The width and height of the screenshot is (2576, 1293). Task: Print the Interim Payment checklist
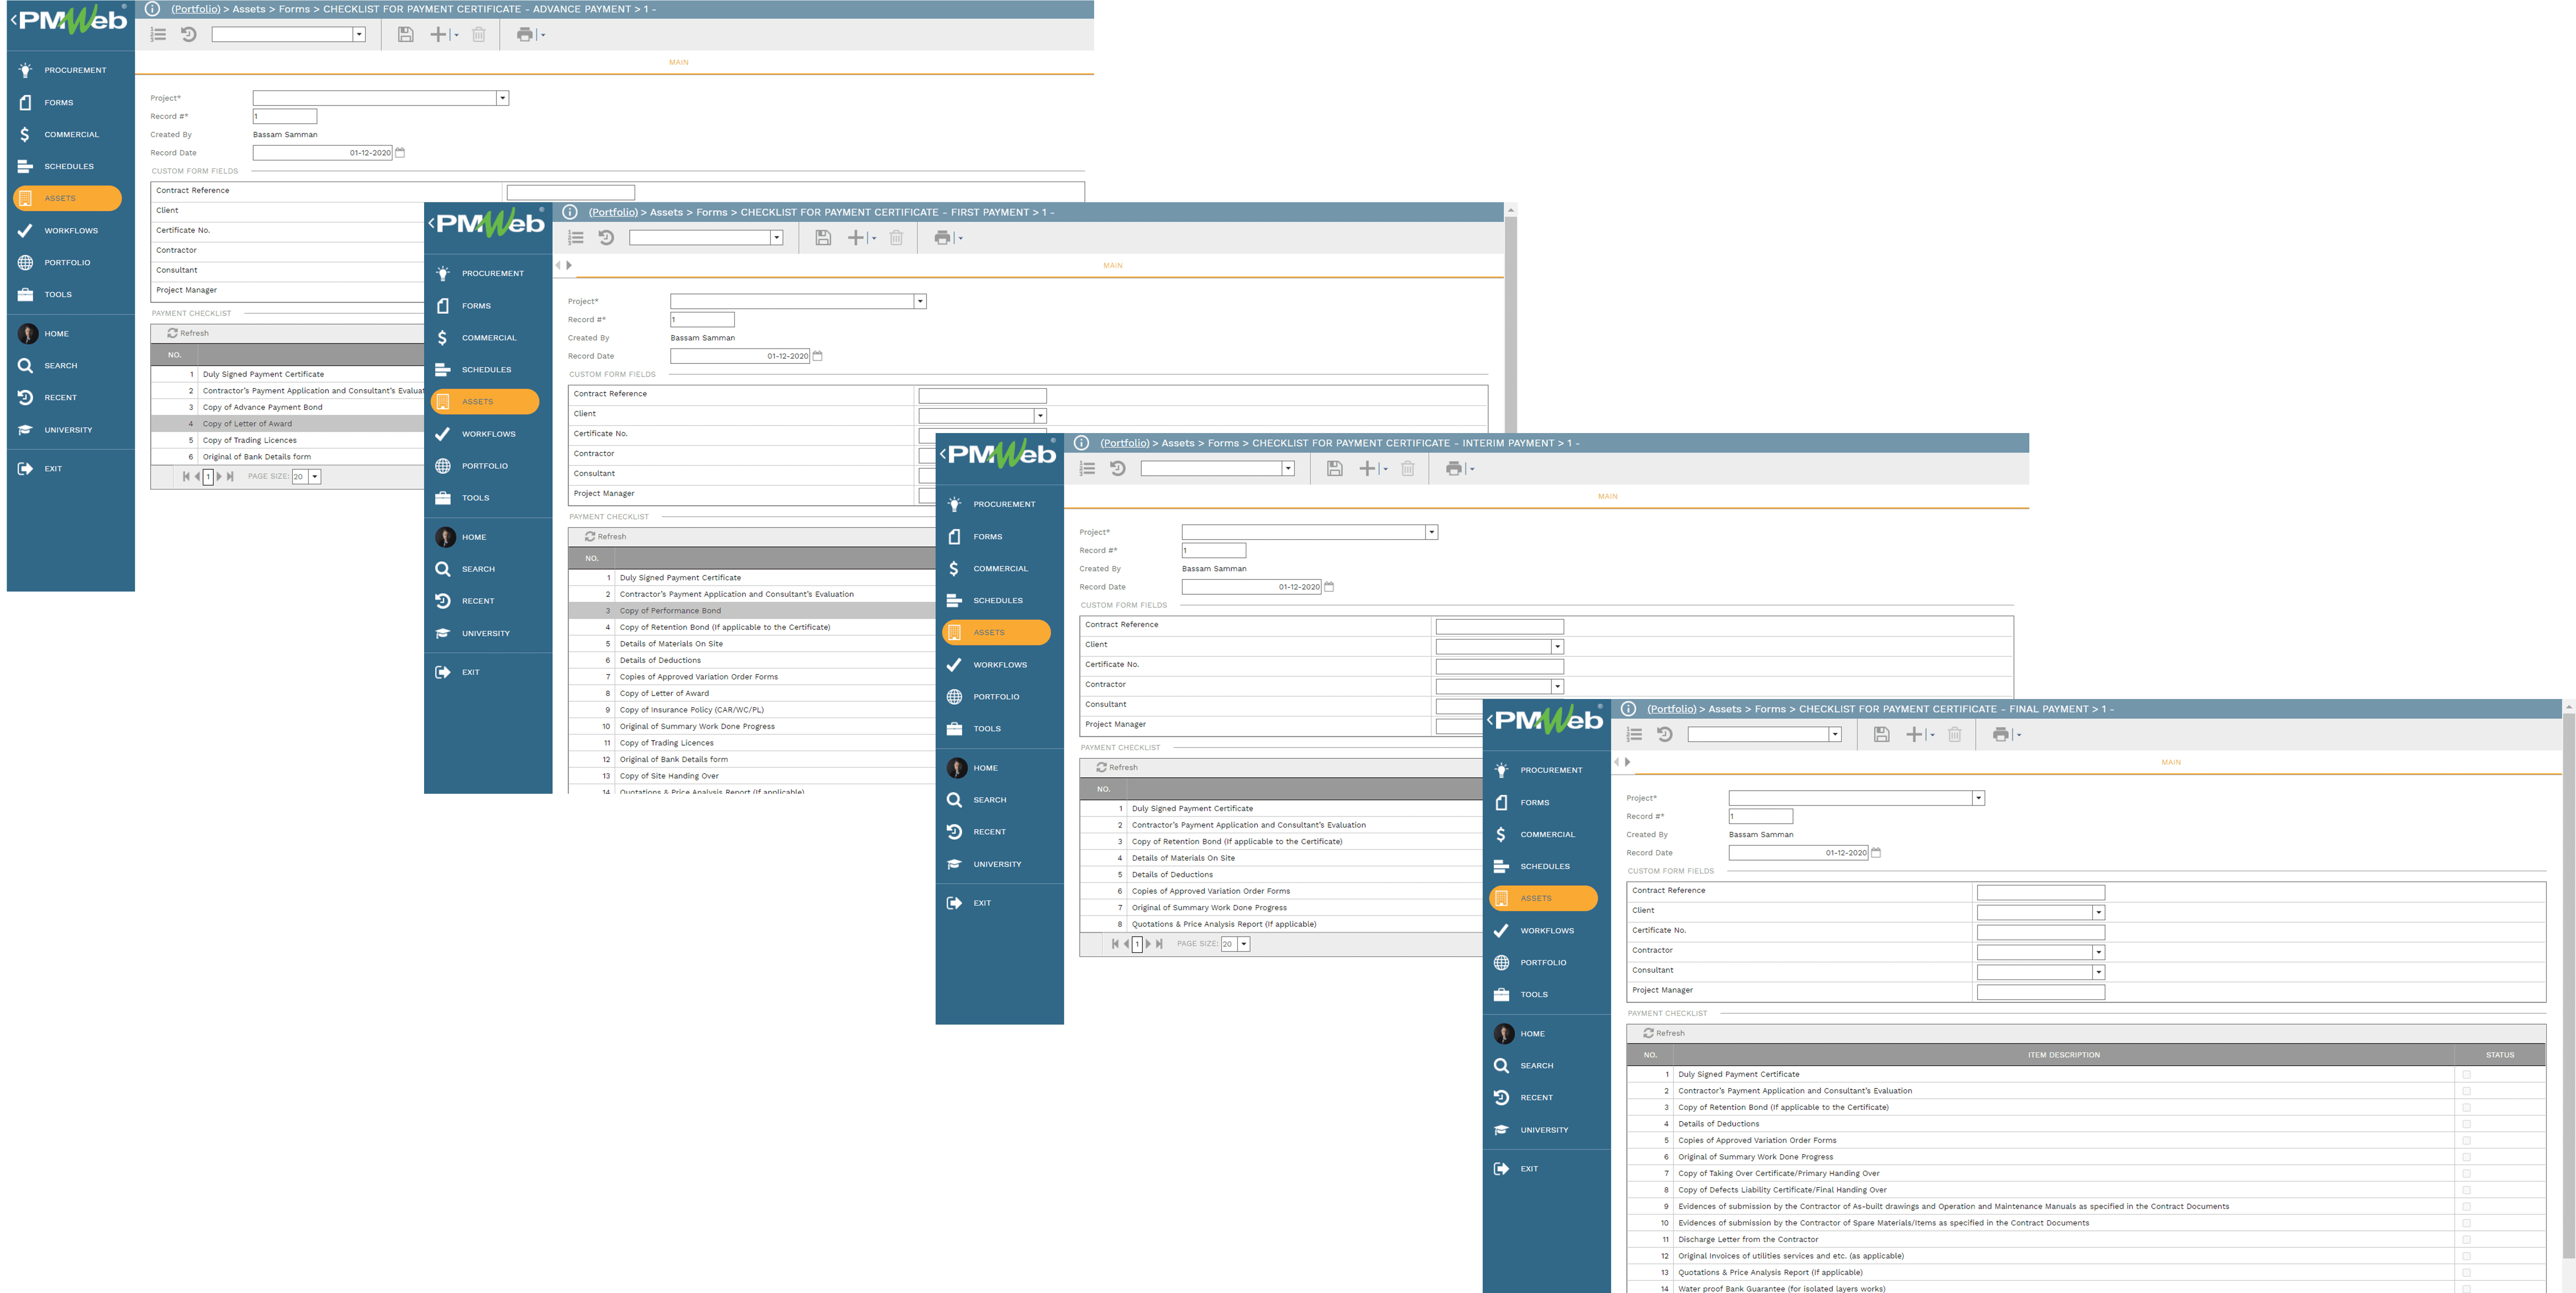(x=1454, y=469)
